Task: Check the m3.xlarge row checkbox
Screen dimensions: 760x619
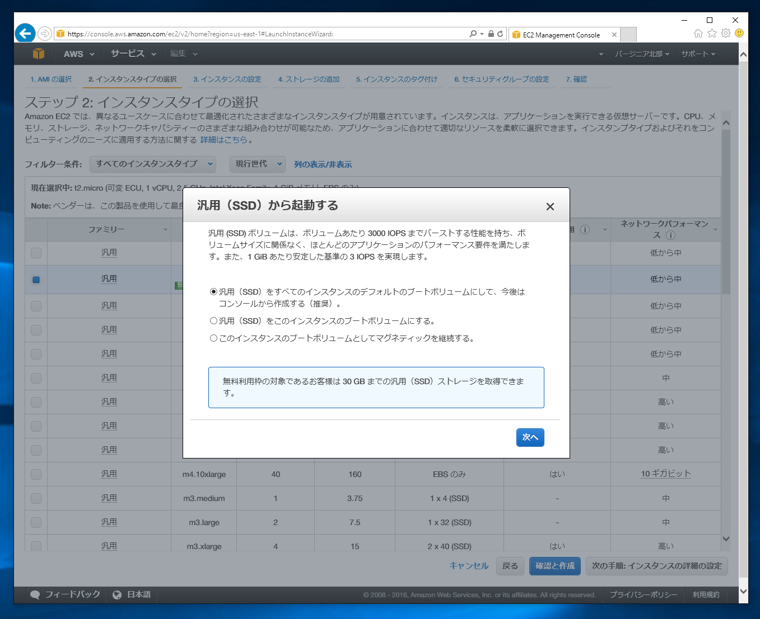Action: pos(36,546)
